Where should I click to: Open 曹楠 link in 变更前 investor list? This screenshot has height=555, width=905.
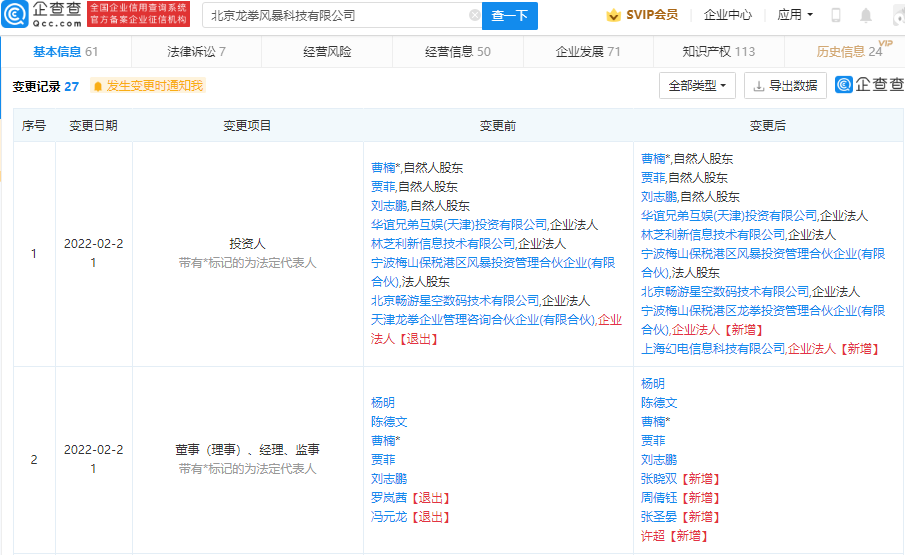pyautogui.click(x=383, y=168)
